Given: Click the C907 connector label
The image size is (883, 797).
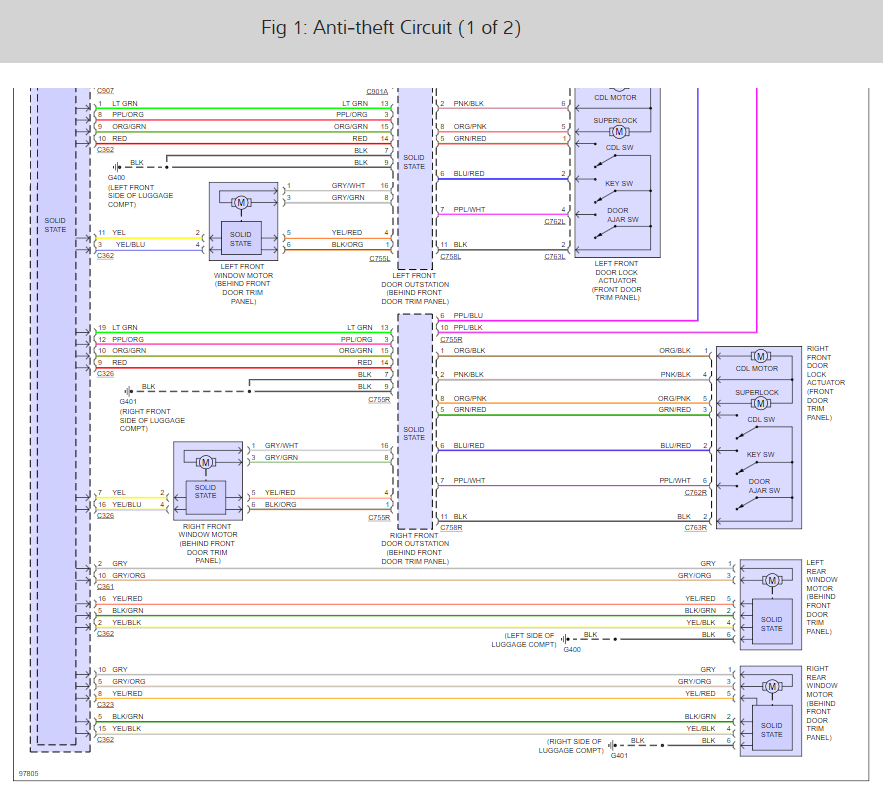Looking at the screenshot, I should (x=105, y=91).
